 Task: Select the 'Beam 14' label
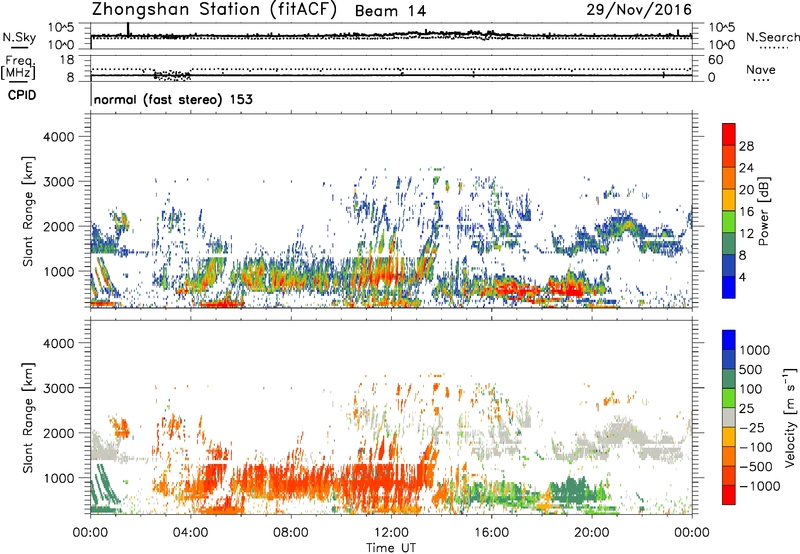tap(390, 11)
